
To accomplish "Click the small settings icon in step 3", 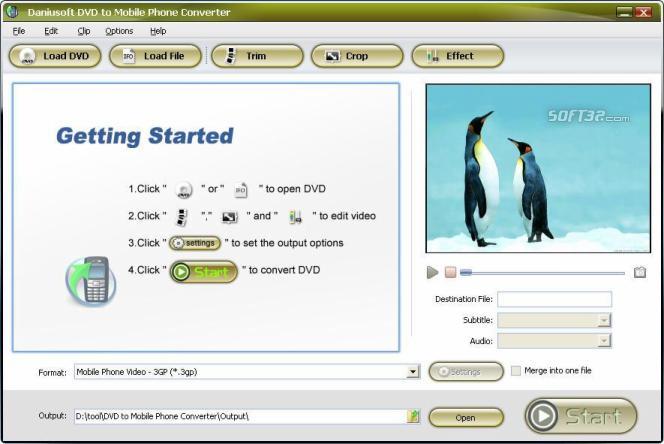I will (195, 243).
